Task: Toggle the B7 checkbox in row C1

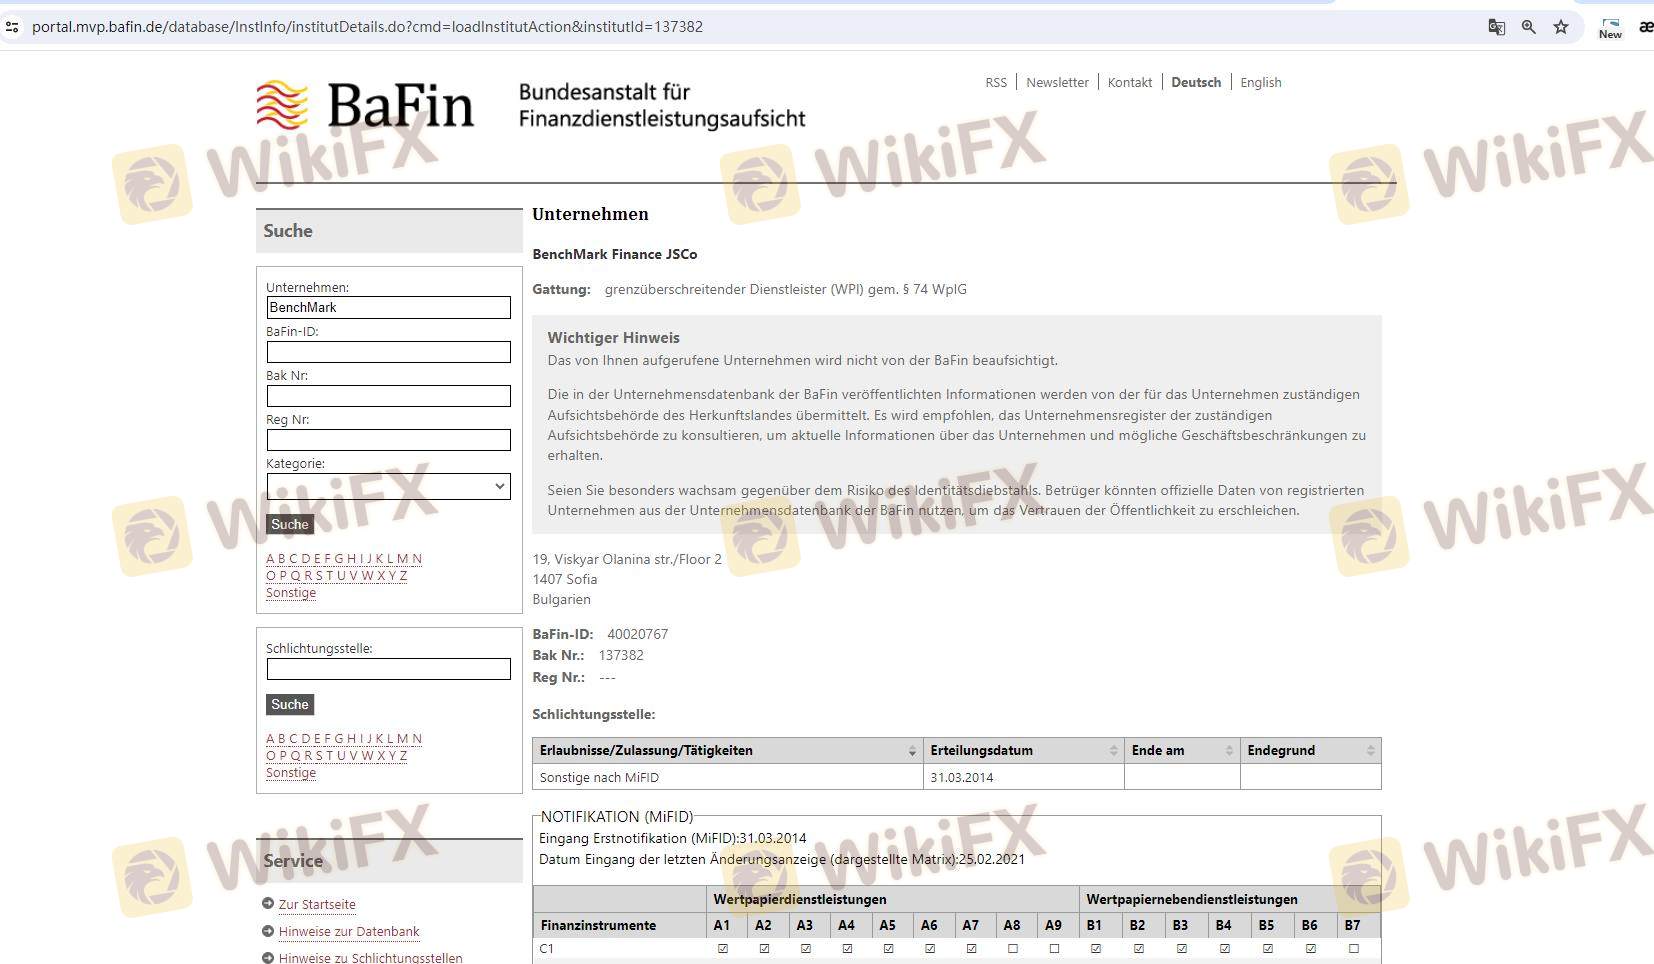Action: pyautogui.click(x=1354, y=948)
